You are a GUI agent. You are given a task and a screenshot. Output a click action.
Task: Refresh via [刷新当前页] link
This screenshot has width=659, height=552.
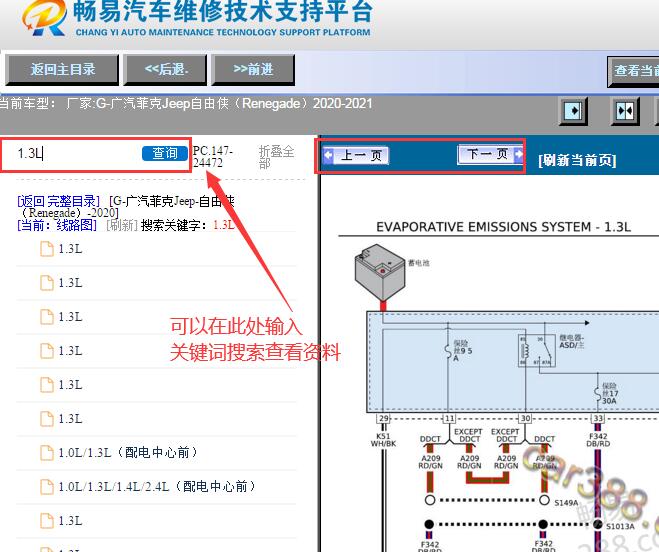pyautogui.click(x=577, y=160)
